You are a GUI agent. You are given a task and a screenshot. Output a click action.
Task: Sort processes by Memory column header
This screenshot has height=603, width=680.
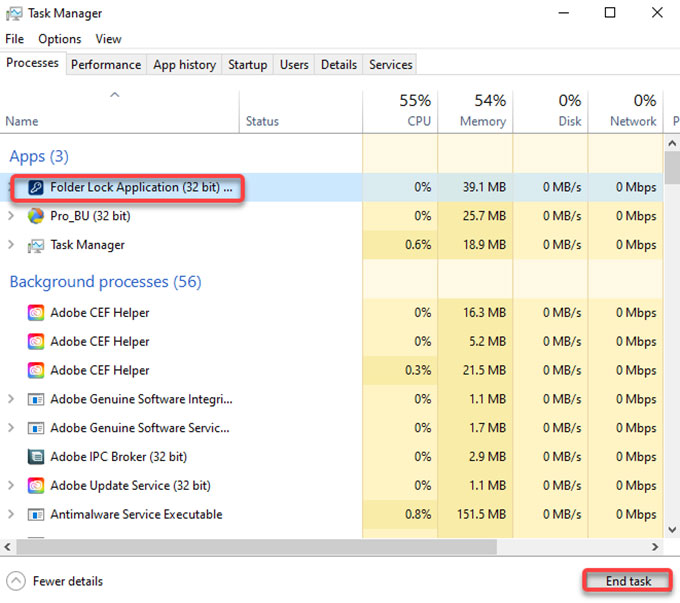pyautogui.click(x=475, y=111)
